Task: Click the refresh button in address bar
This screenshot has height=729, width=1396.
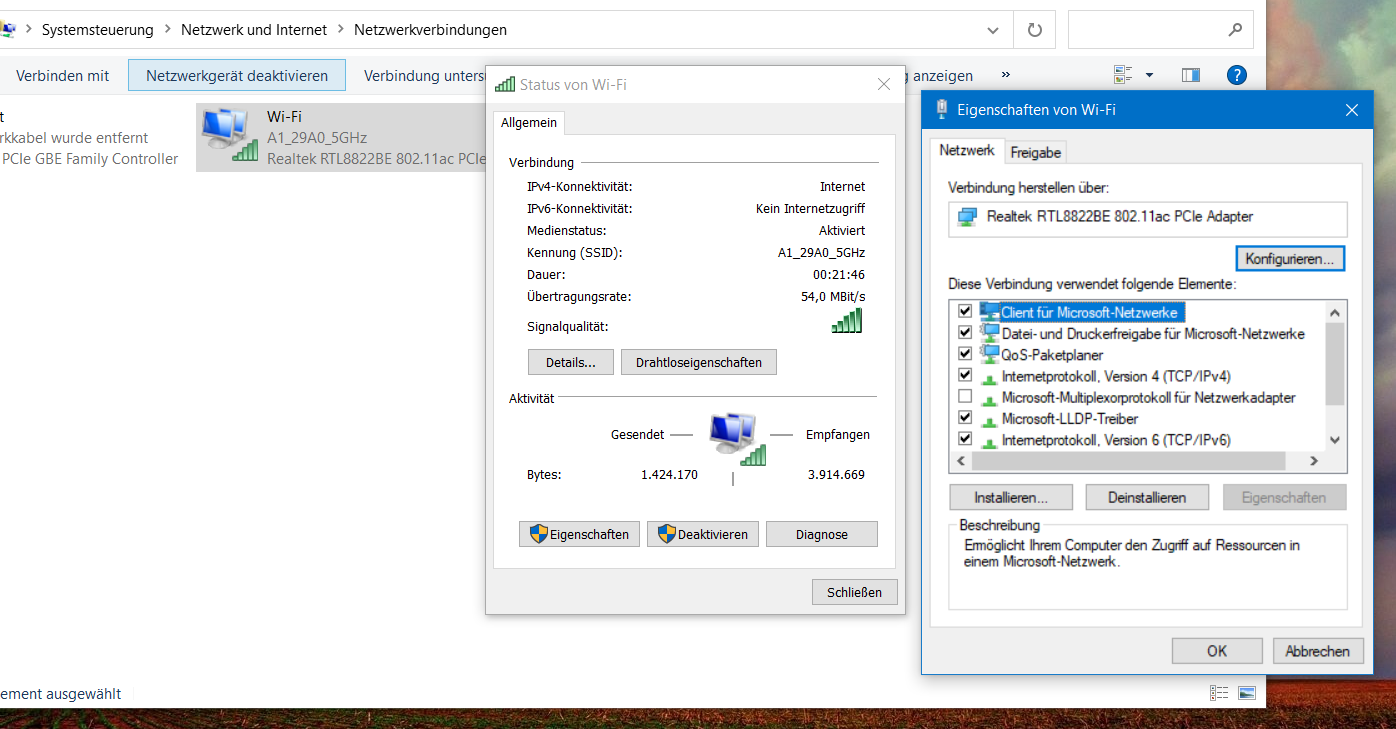Action: tap(1034, 30)
